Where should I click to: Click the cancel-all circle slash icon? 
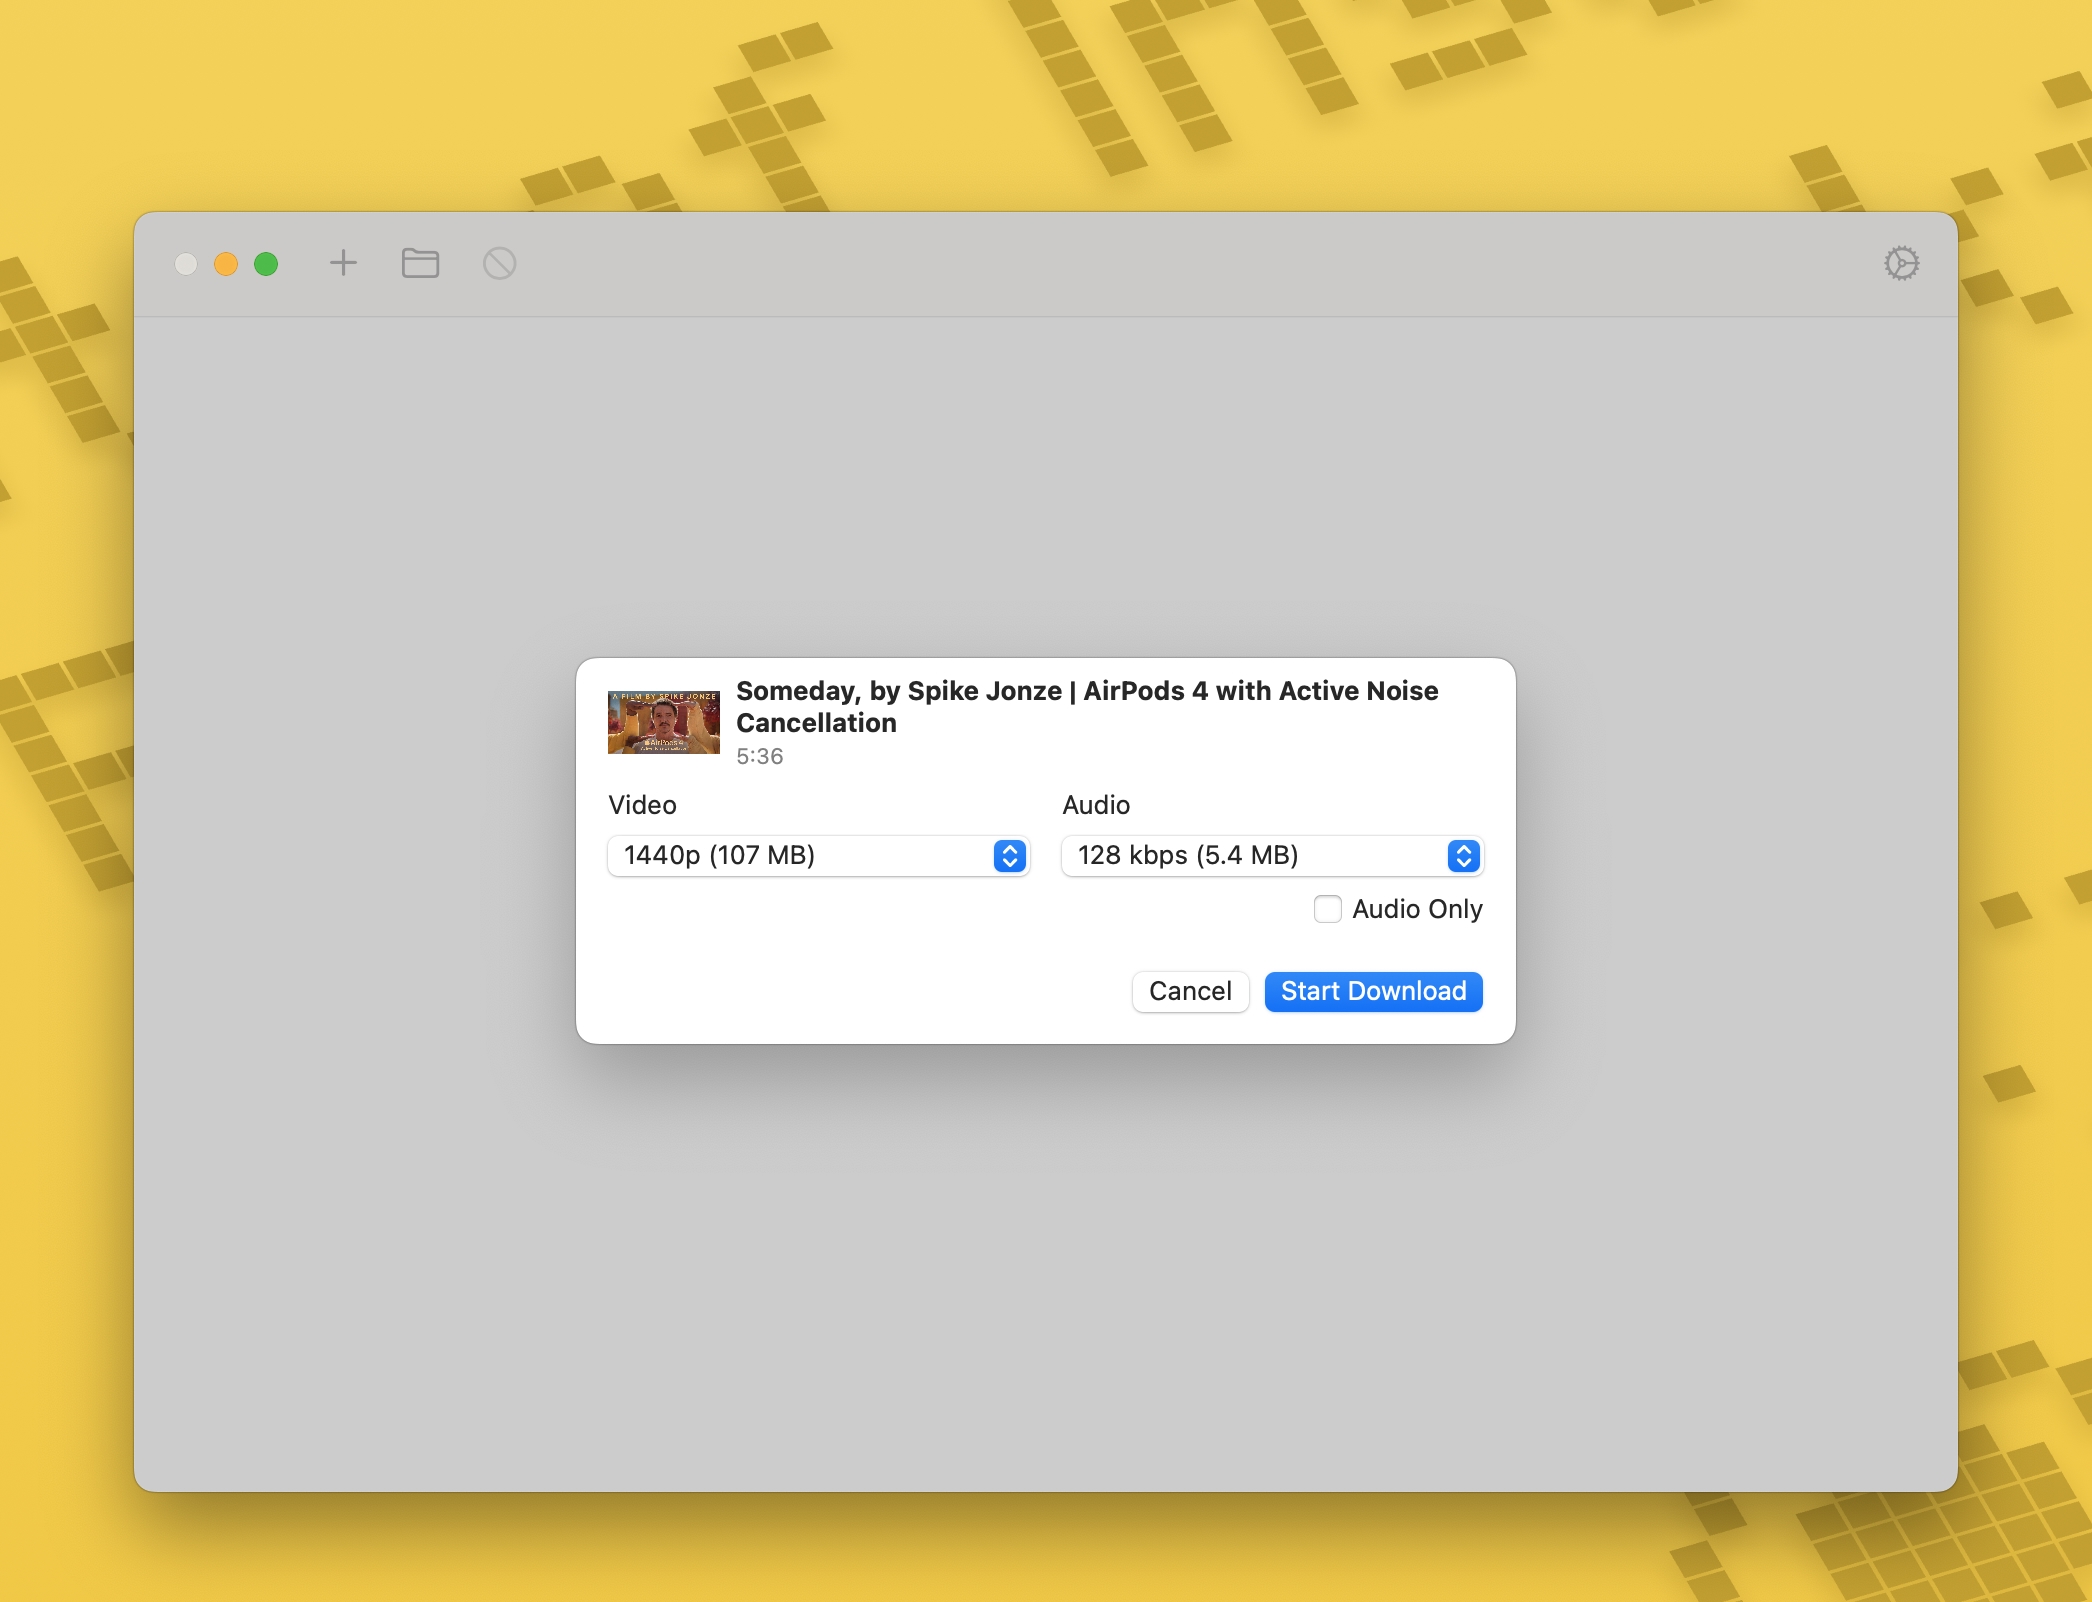pos(500,263)
